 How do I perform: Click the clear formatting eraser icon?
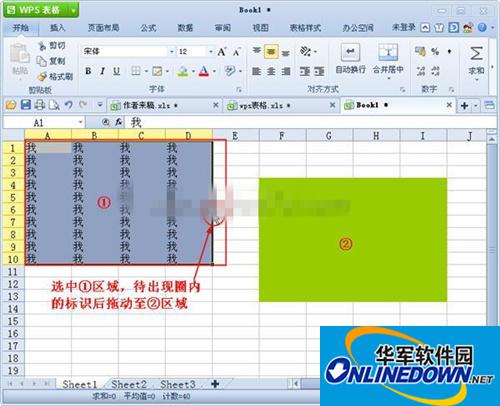(x=230, y=71)
